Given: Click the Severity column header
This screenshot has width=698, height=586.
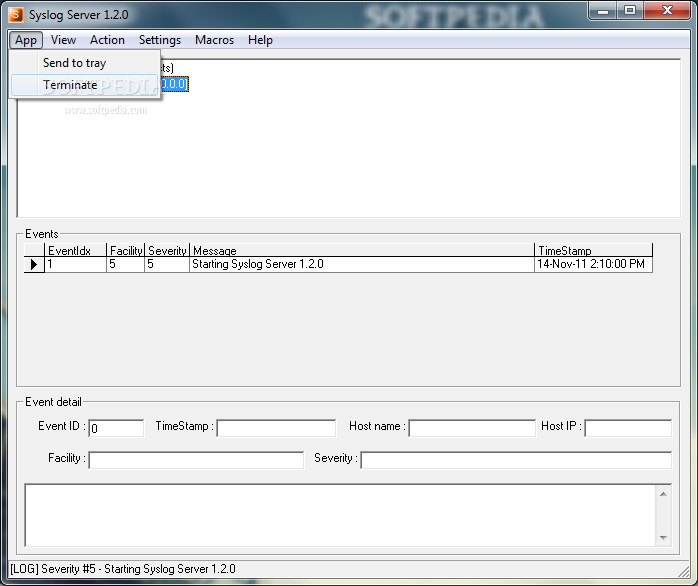Looking at the screenshot, I should tap(167, 250).
